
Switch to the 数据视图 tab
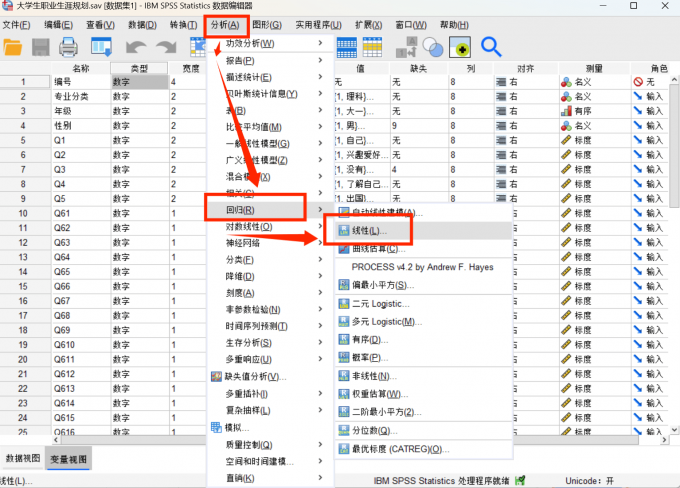coord(23,459)
